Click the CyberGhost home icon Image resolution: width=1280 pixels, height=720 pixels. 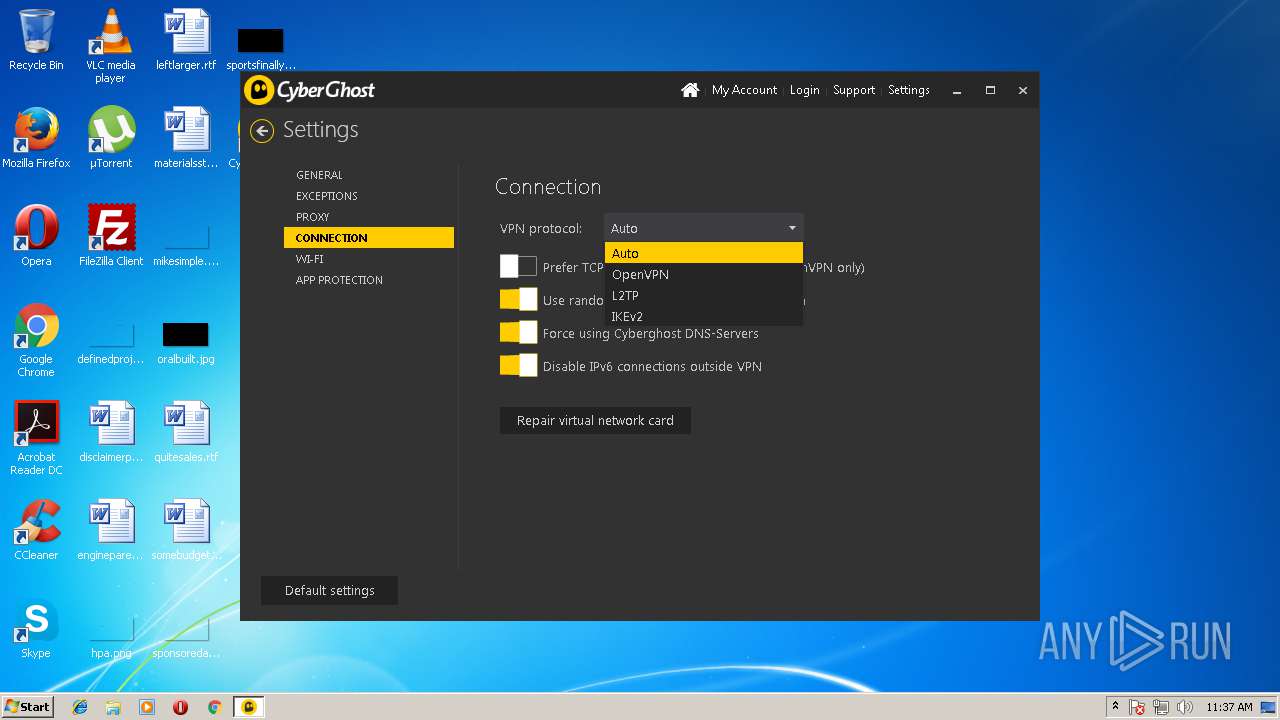click(x=690, y=90)
